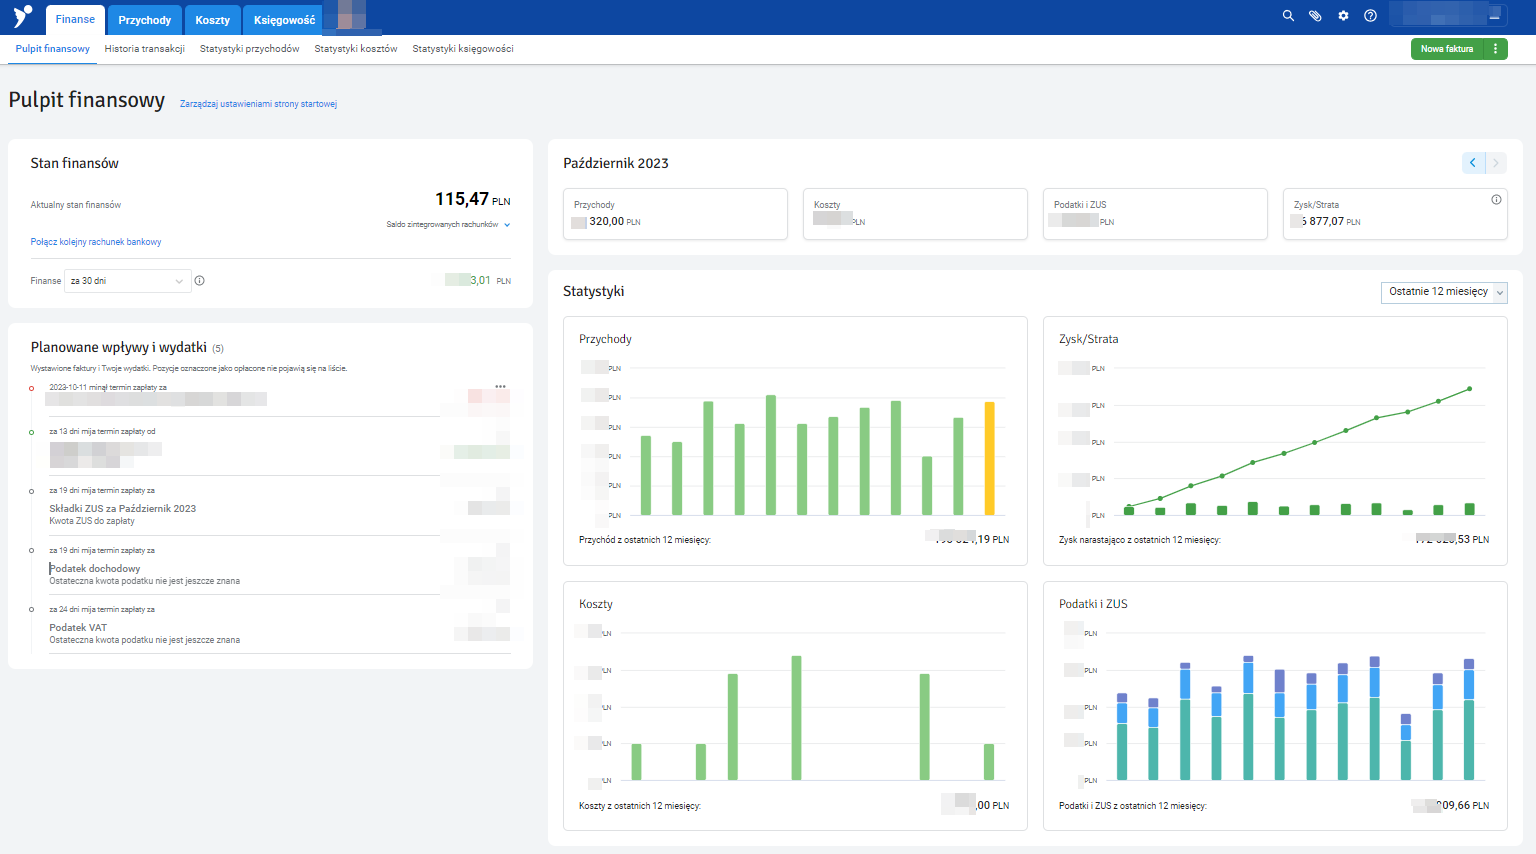Expand the 'za 30 dni' period dropdown
The width and height of the screenshot is (1536, 854).
(127, 281)
